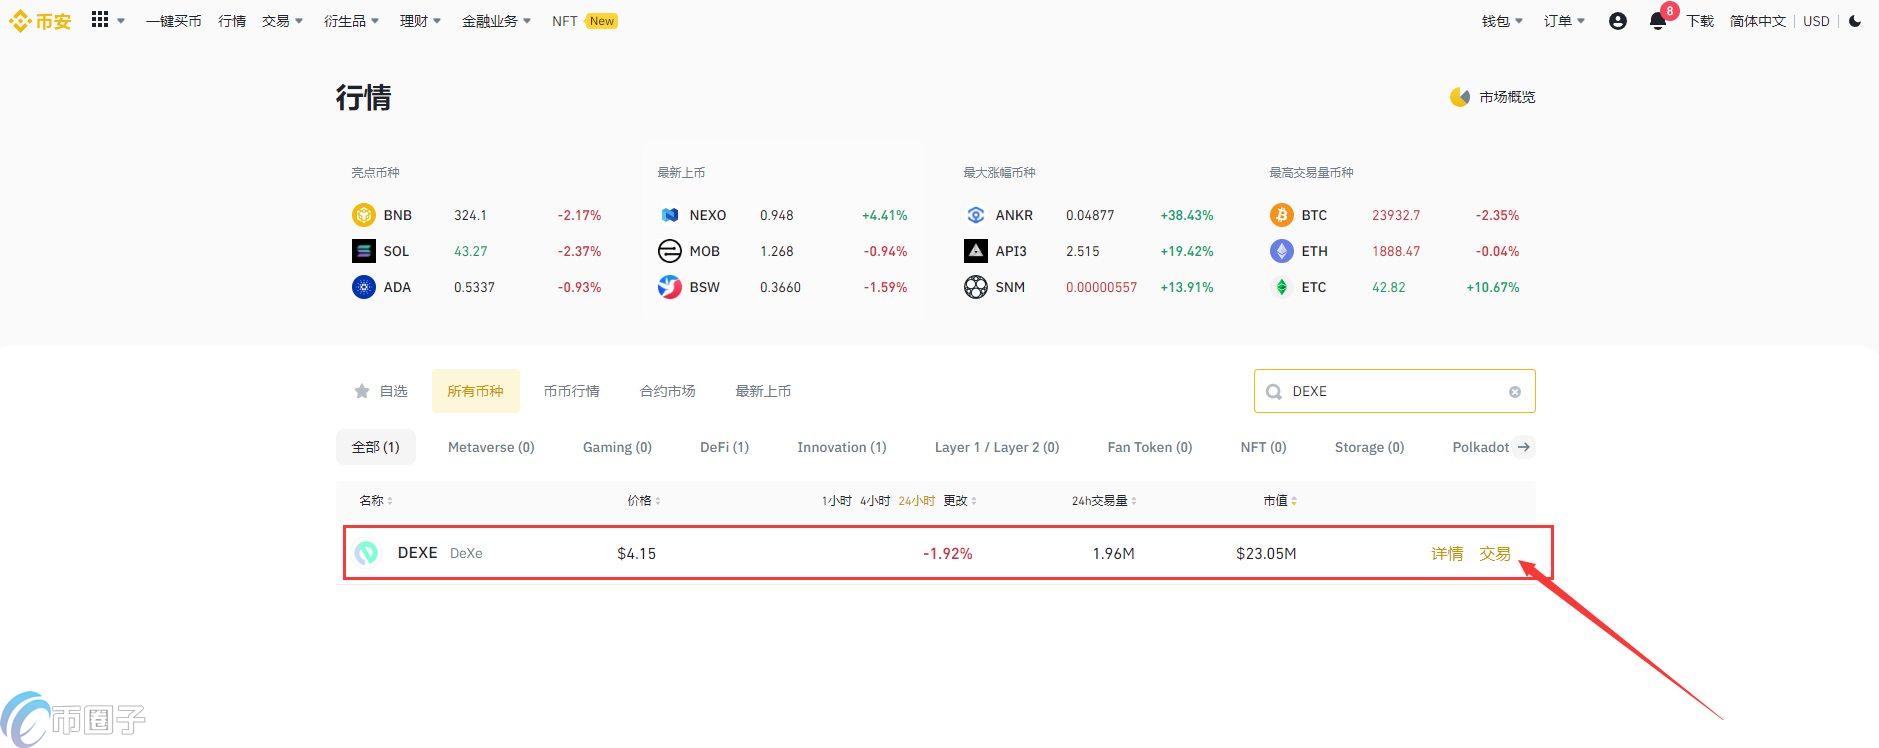Image resolution: width=1879 pixels, height=748 pixels.
Task: Click the SNM coin icon
Action: (x=975, y=287)
